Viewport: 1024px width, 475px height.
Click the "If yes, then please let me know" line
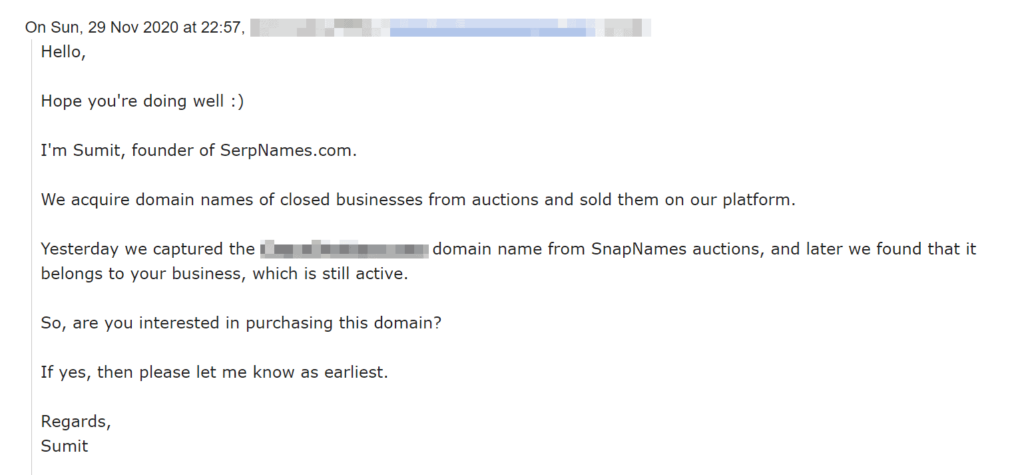click(x=214, y=372)
